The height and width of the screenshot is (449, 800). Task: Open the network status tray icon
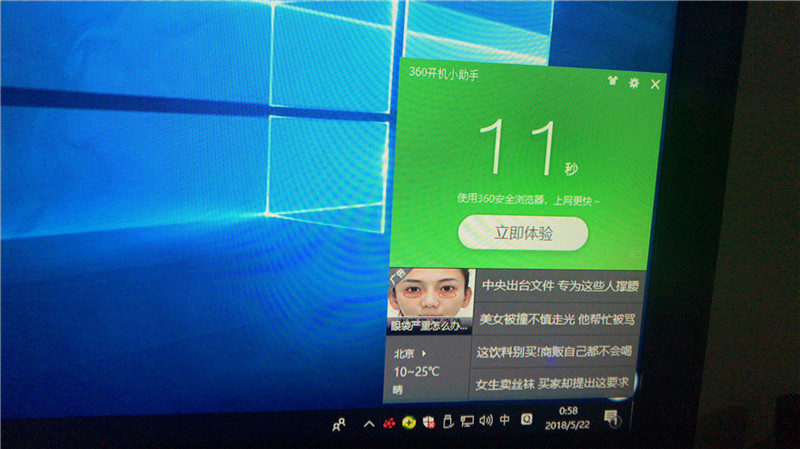[466, 421]
